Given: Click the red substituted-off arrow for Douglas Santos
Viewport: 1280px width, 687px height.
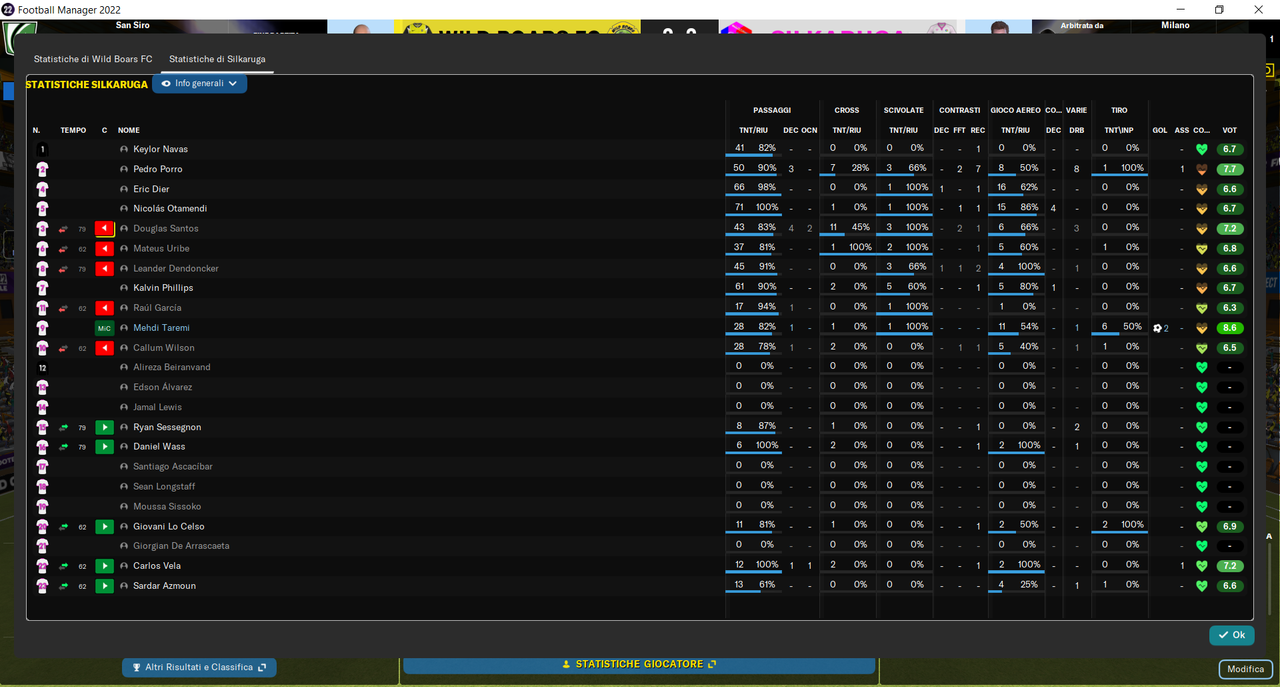Looking at the screenshot, I should (104, 229).
